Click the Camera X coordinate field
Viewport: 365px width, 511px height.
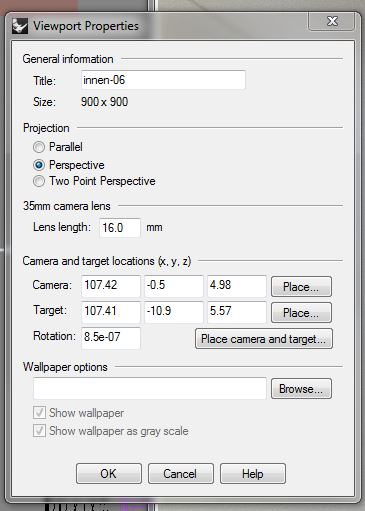tap(111, 286)
